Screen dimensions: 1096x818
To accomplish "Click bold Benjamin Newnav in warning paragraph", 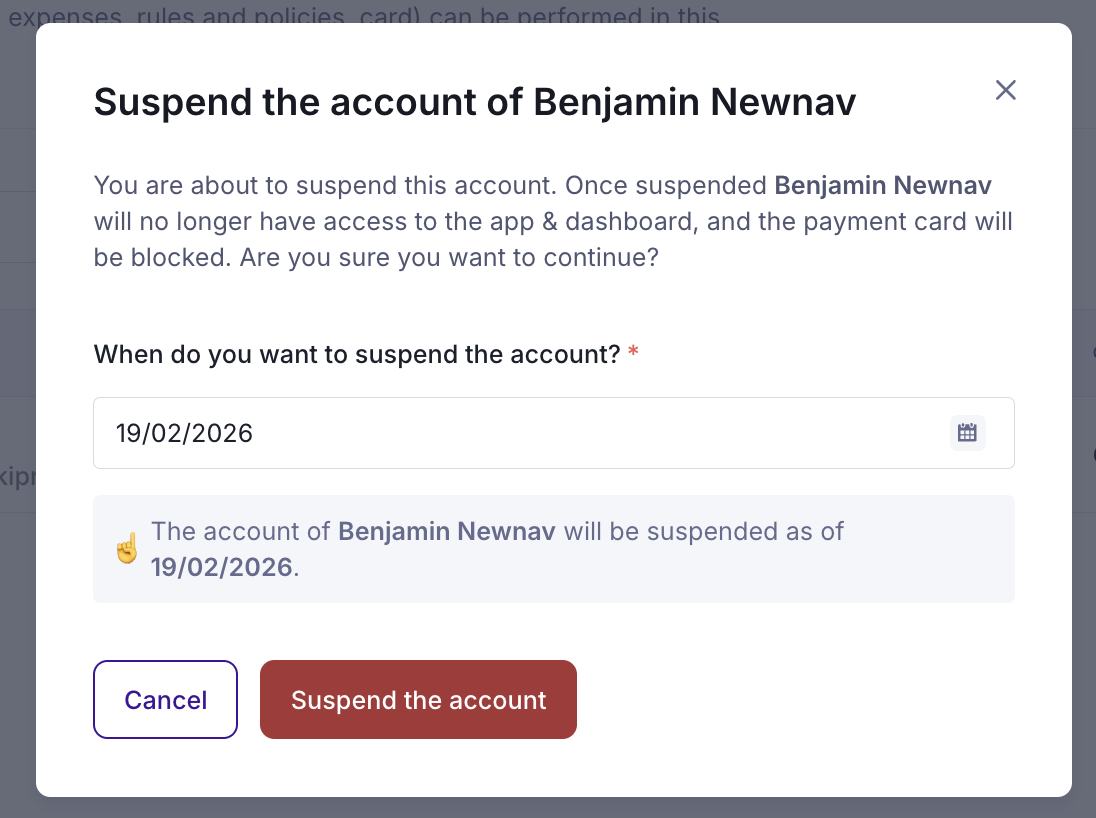I will point(883,186).
